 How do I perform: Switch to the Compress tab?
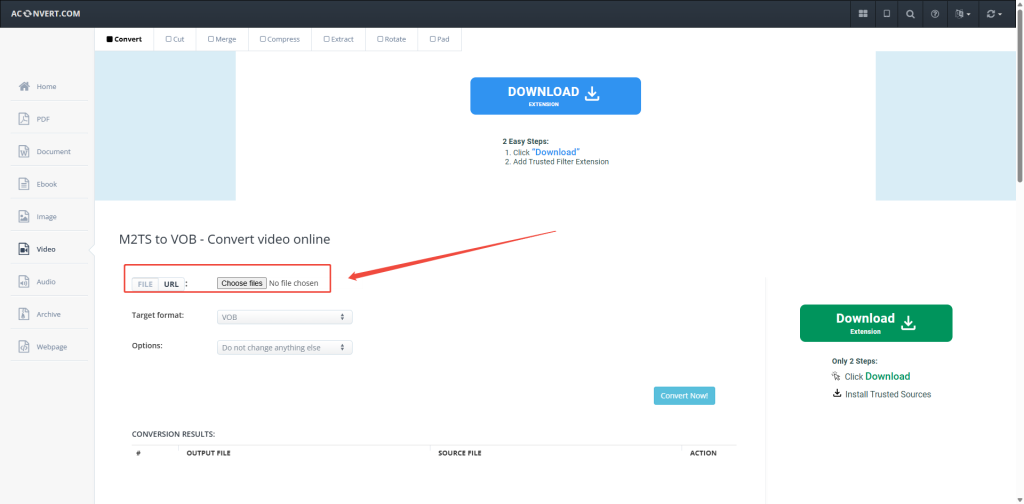coord(280,39)
